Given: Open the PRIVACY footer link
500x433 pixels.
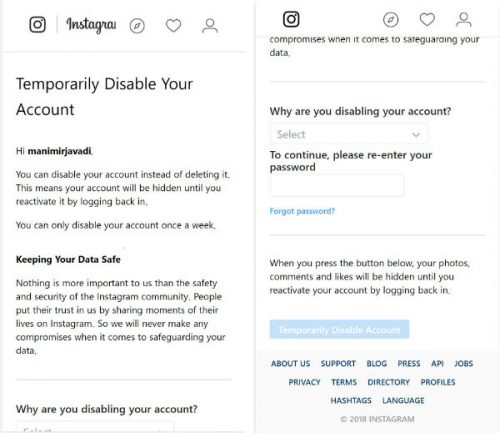Looking at the screenshot, I should tap(304, 382).
